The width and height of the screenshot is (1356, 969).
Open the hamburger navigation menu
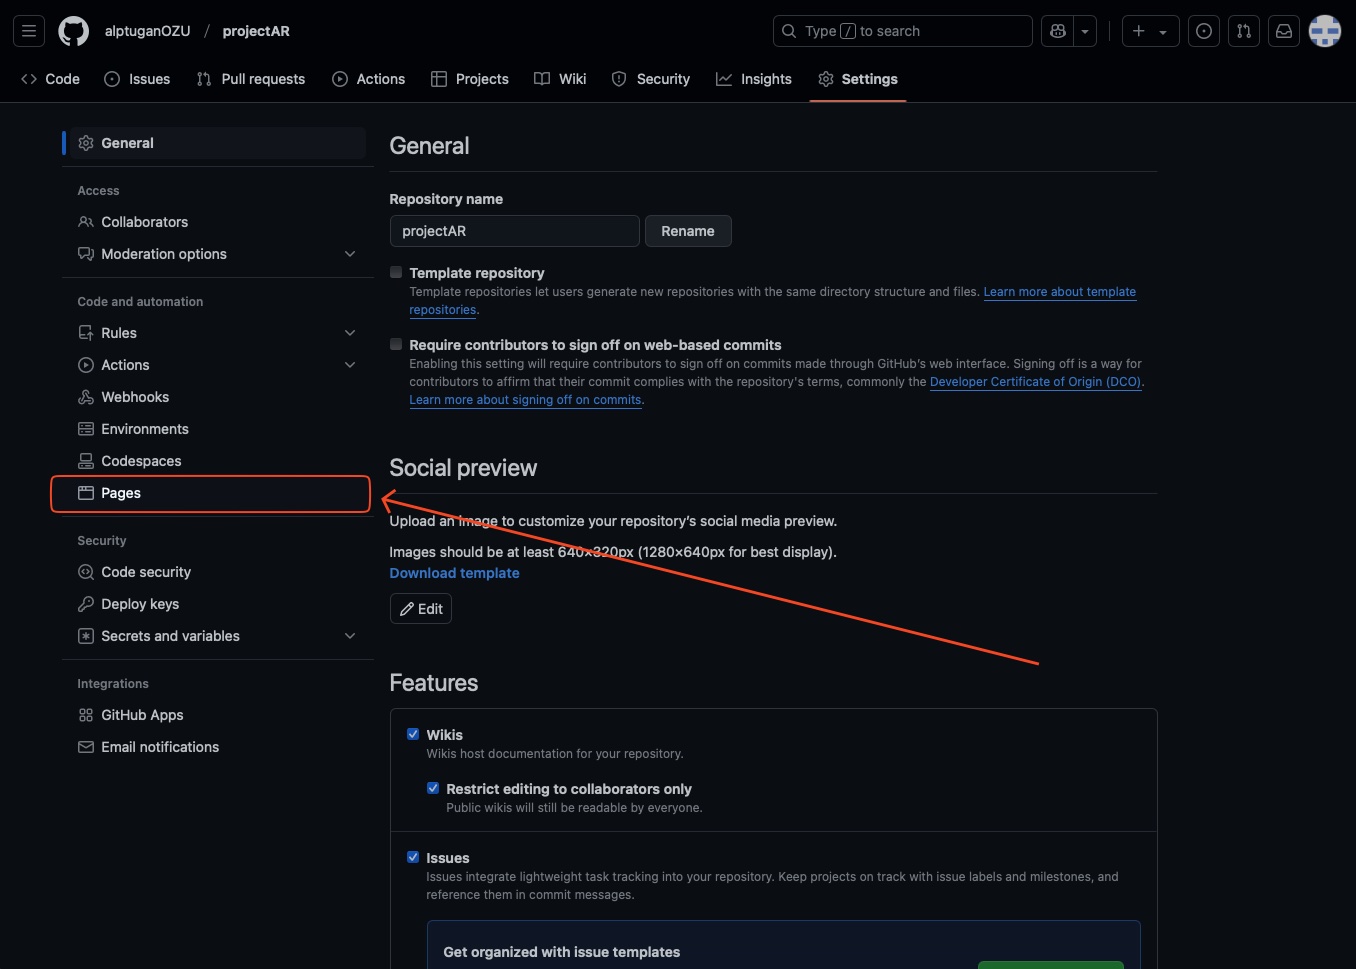coord(29,31)
